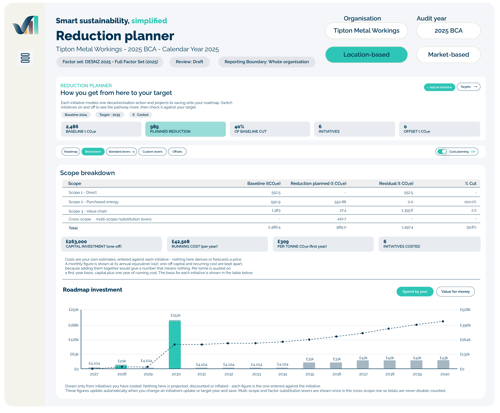Select the Scope 1 - Direct row

pyautogui.click(x=271, y=193)
